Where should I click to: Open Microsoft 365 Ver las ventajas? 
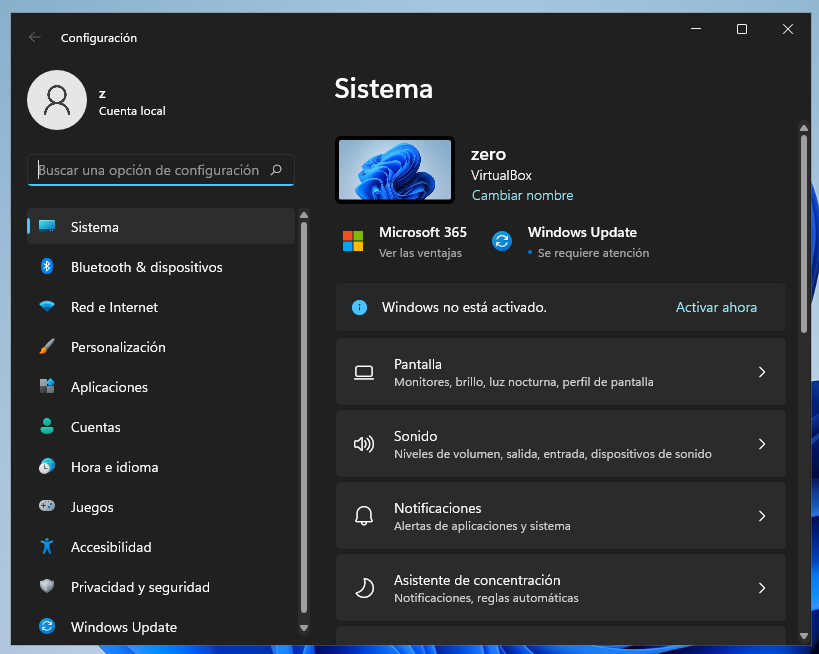coord(405,242)
